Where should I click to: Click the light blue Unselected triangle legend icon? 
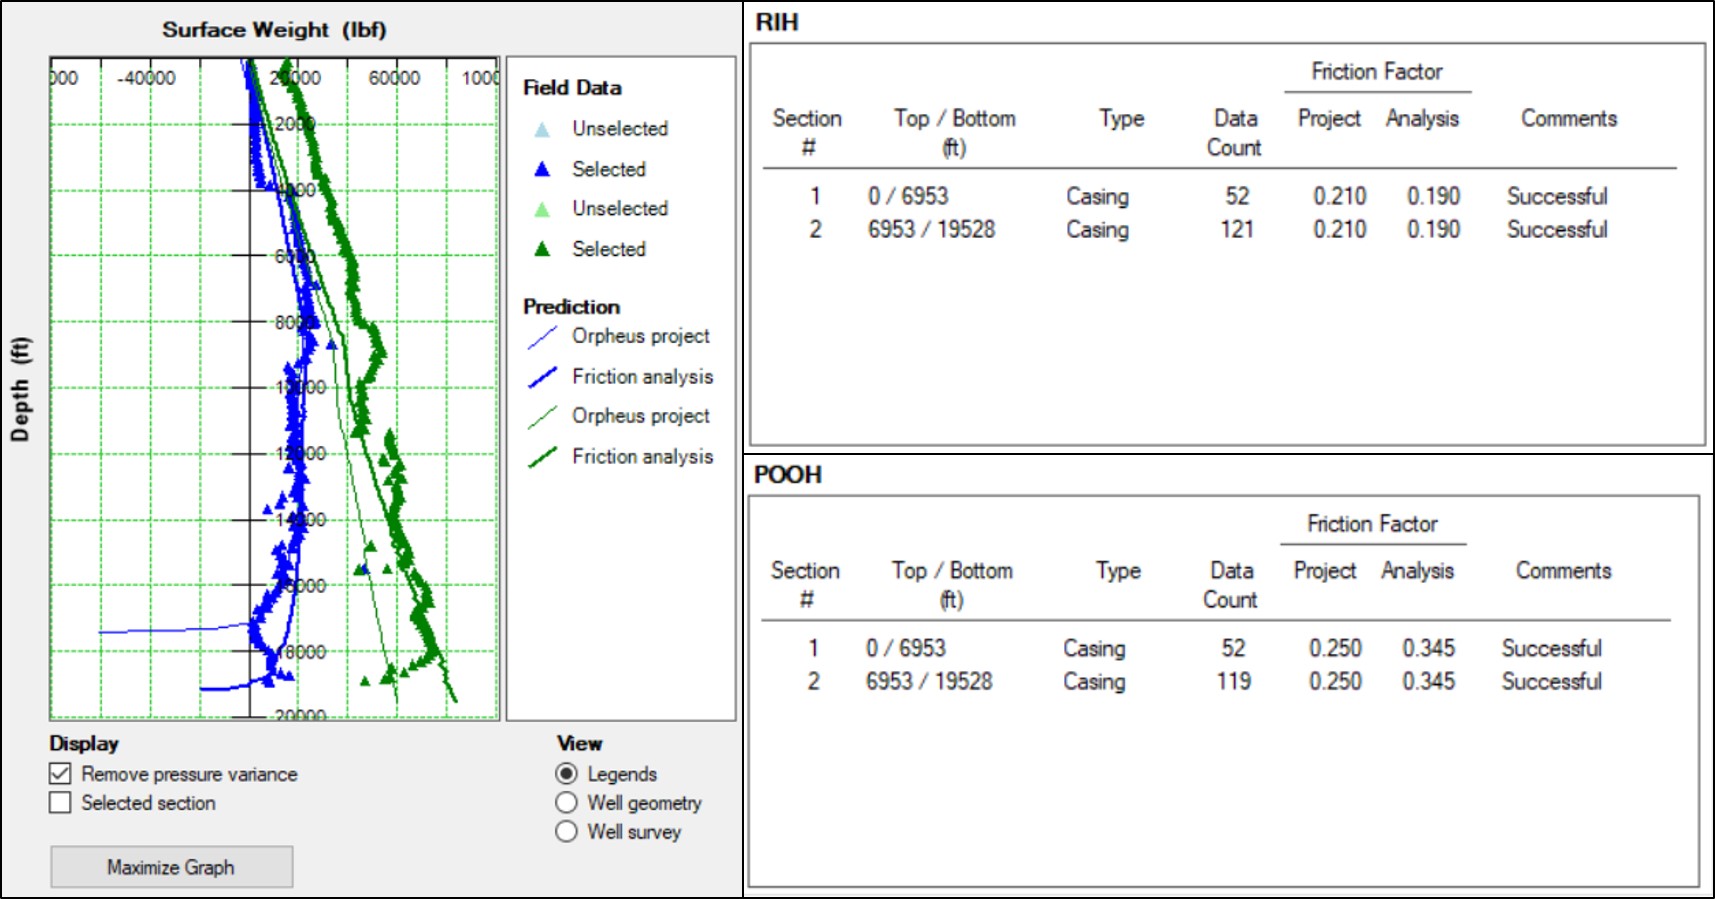[542, 129]
